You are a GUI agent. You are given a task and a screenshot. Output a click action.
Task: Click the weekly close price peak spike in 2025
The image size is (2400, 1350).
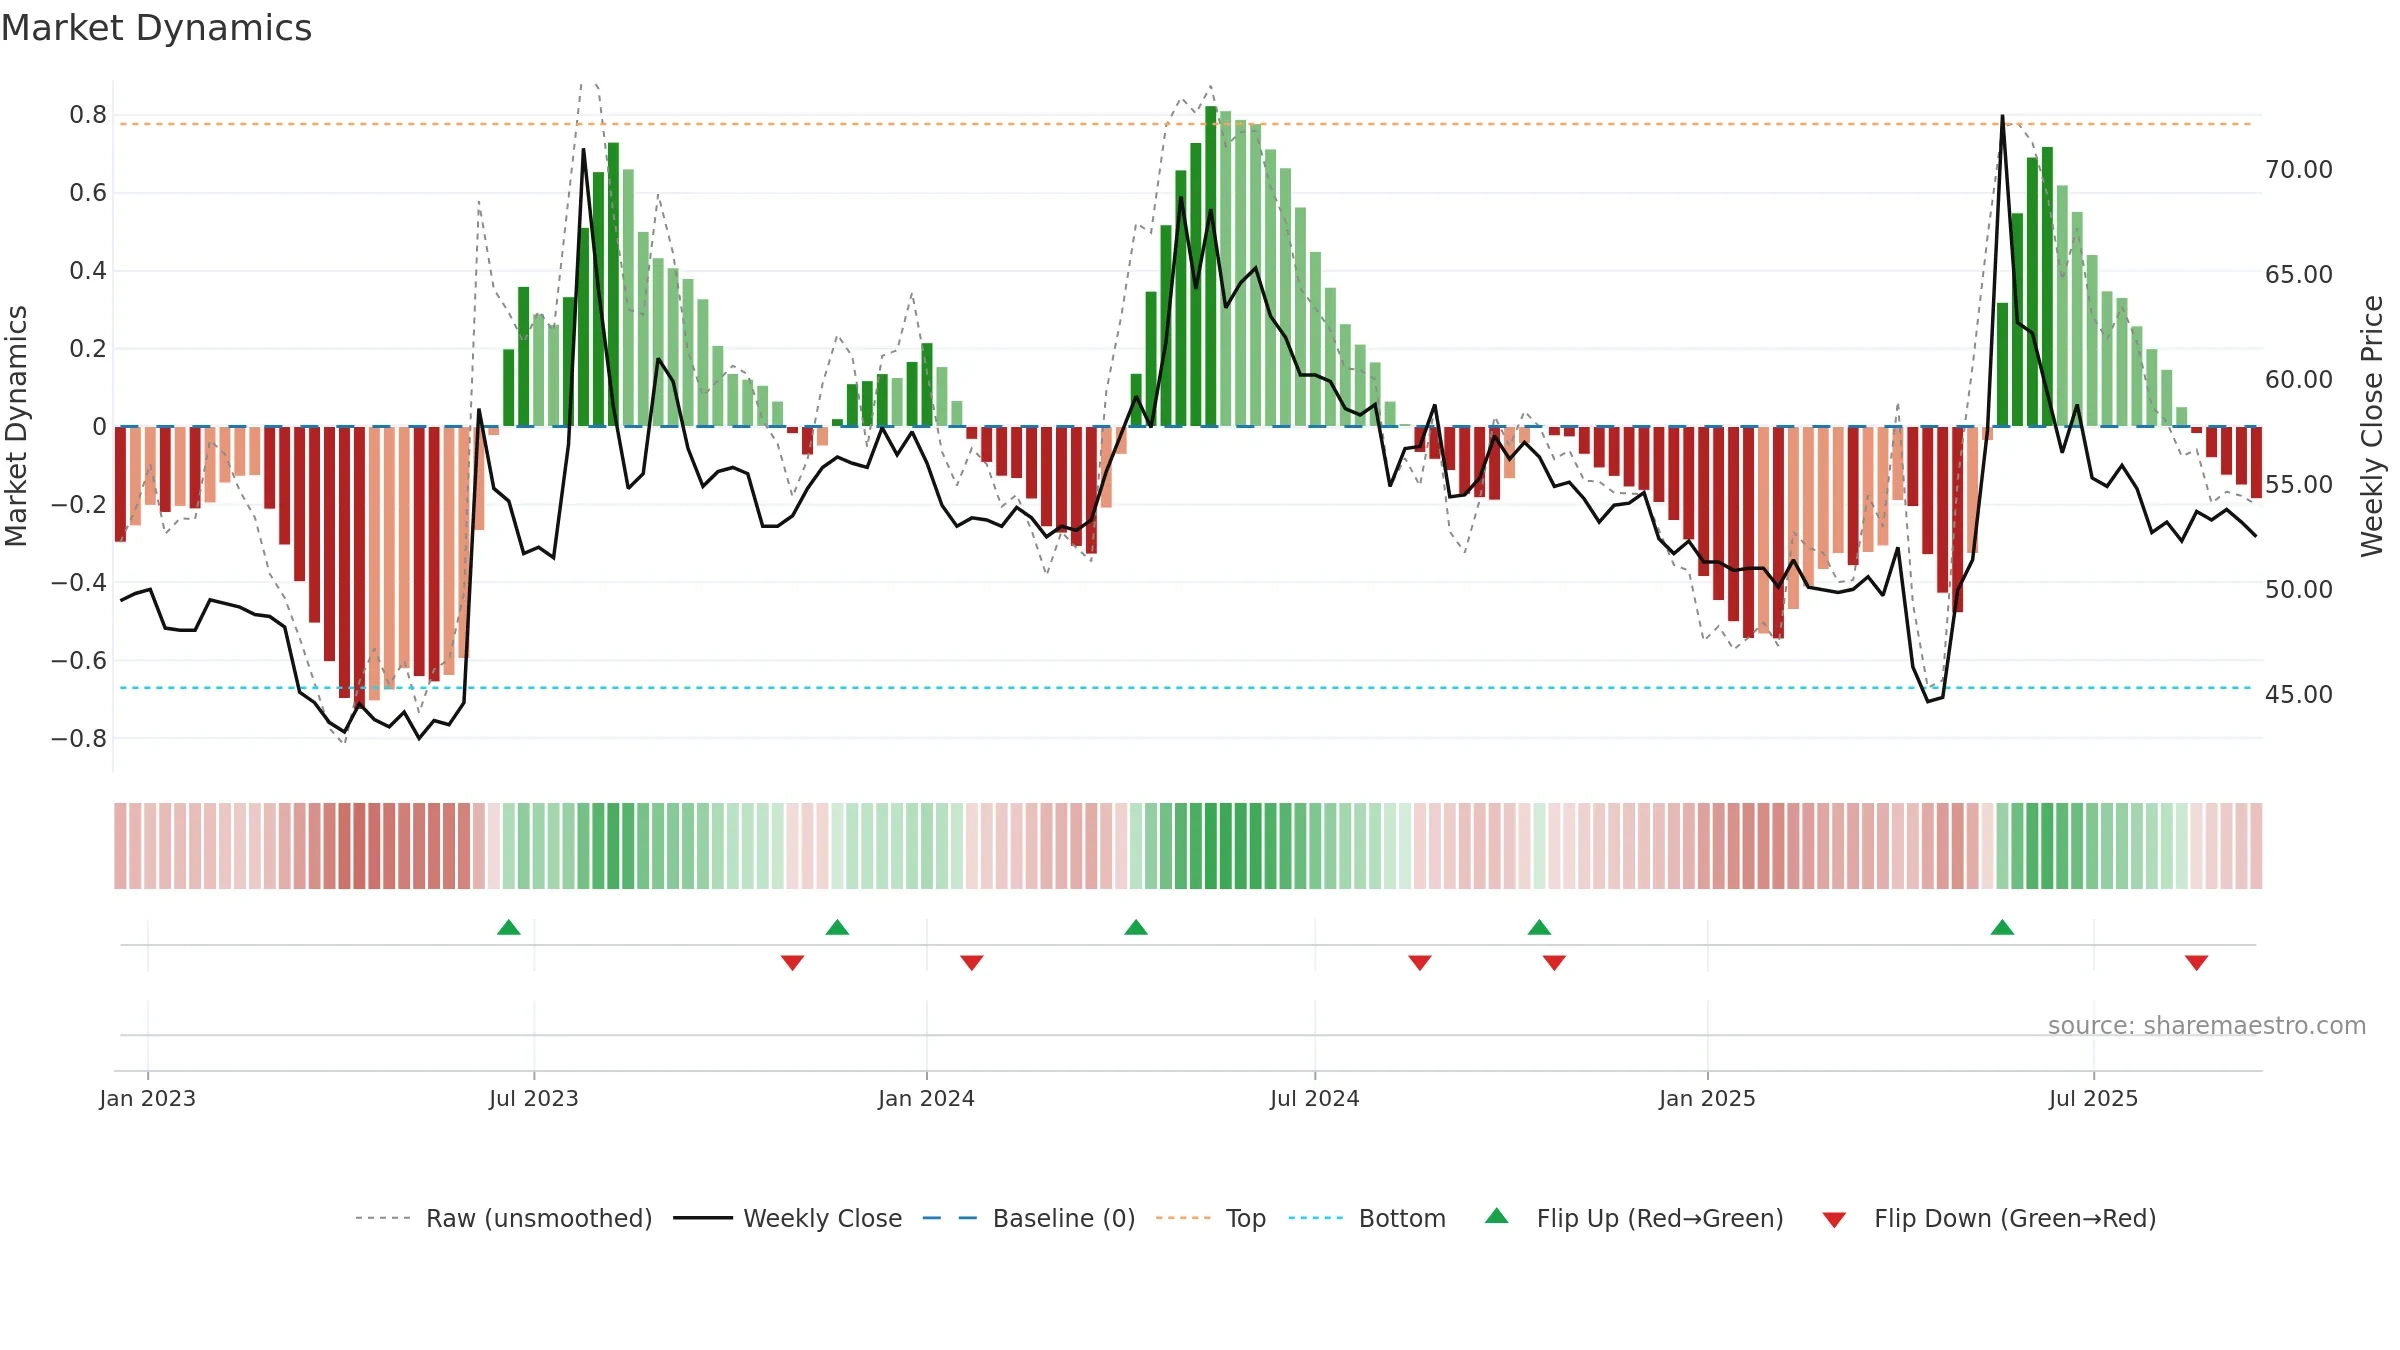tap(2002, 117)
